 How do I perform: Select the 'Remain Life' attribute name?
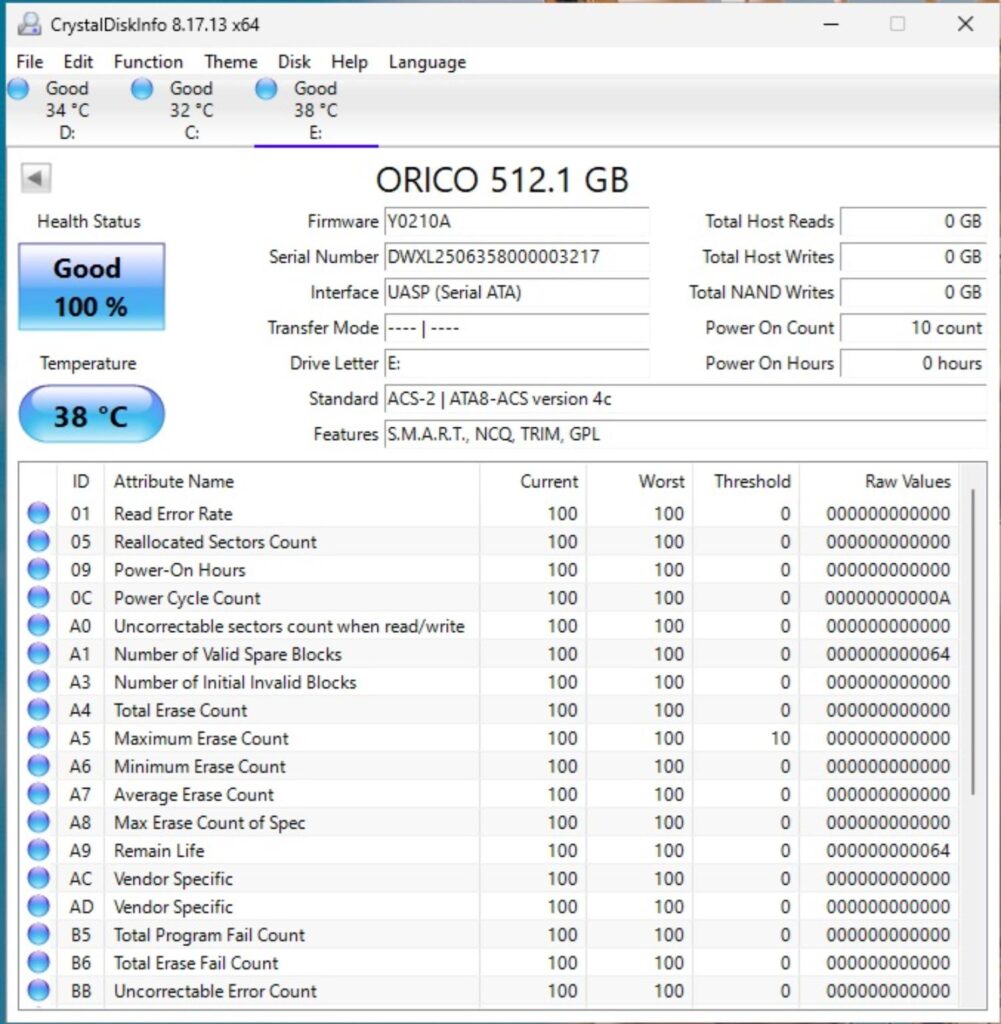tap(159, 850)
